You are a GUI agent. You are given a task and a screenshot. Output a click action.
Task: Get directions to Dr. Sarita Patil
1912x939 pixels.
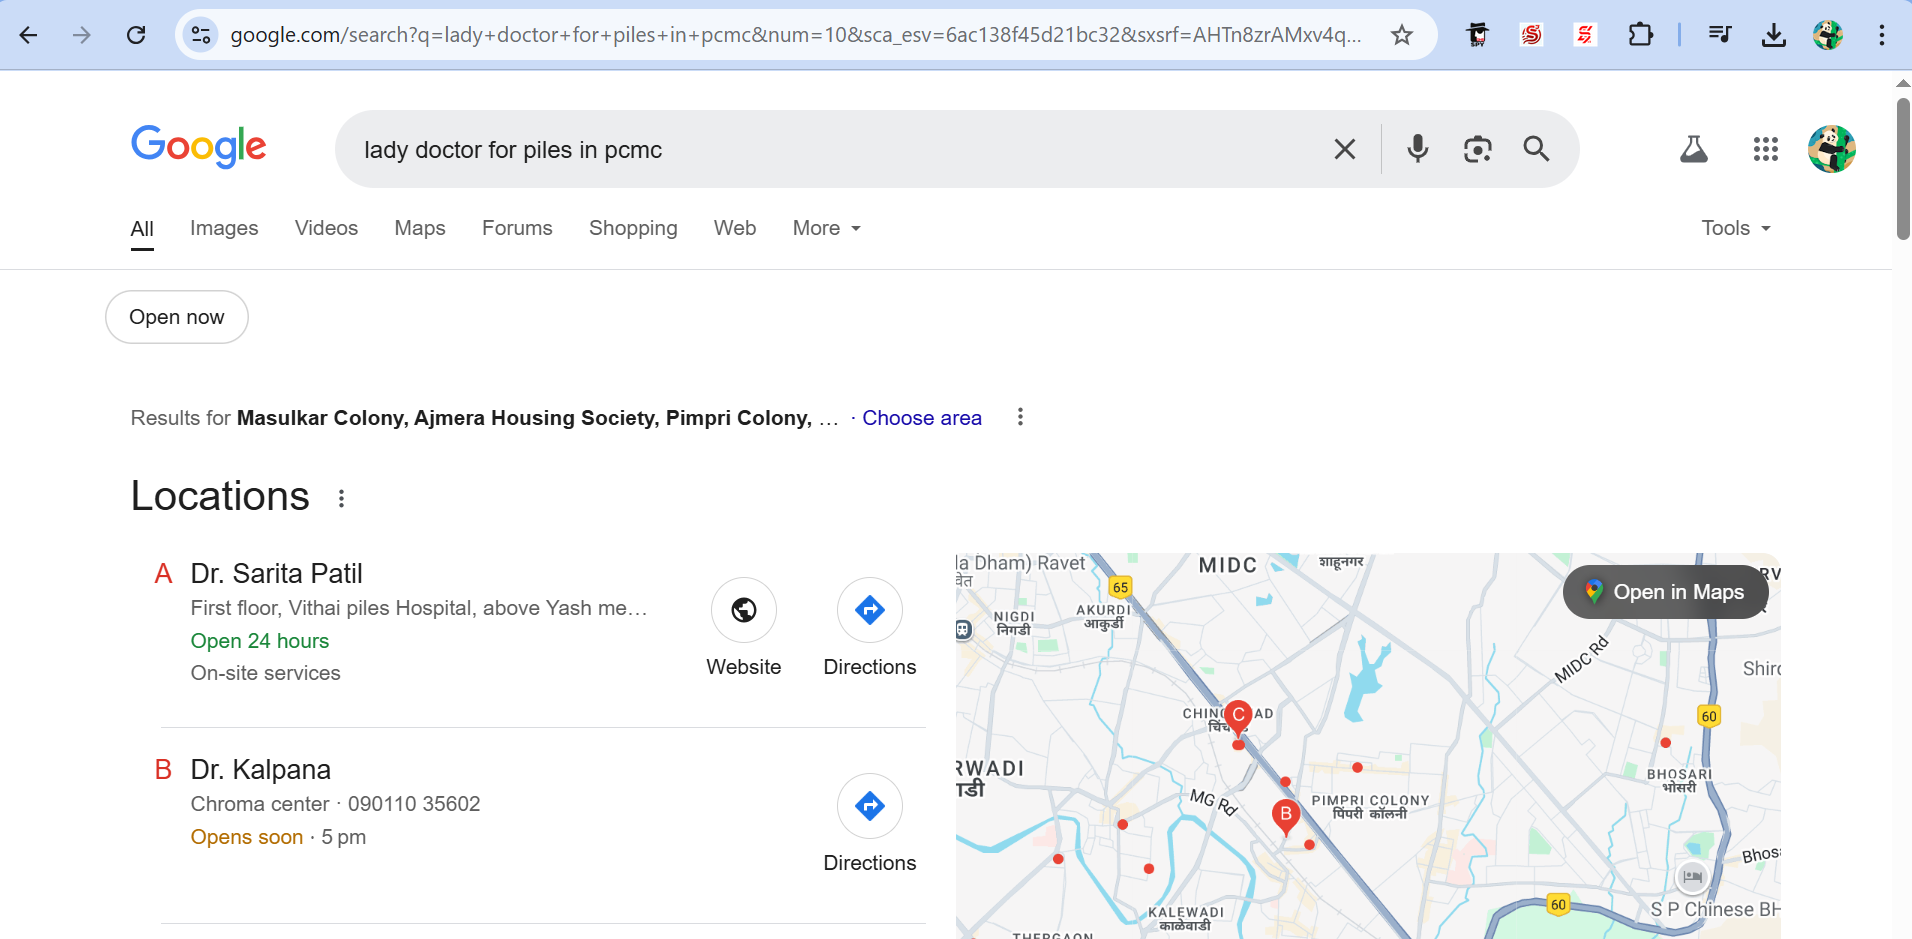869,611
